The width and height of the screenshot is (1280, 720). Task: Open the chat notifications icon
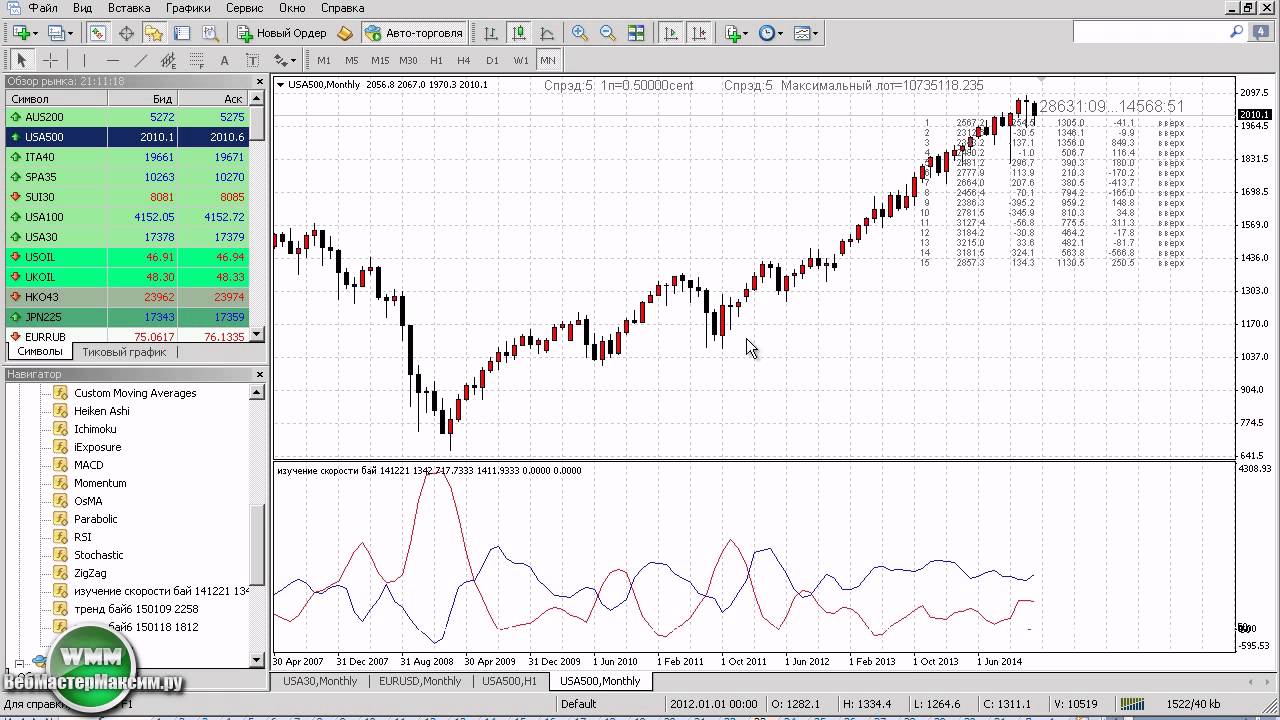point(1261,32)
